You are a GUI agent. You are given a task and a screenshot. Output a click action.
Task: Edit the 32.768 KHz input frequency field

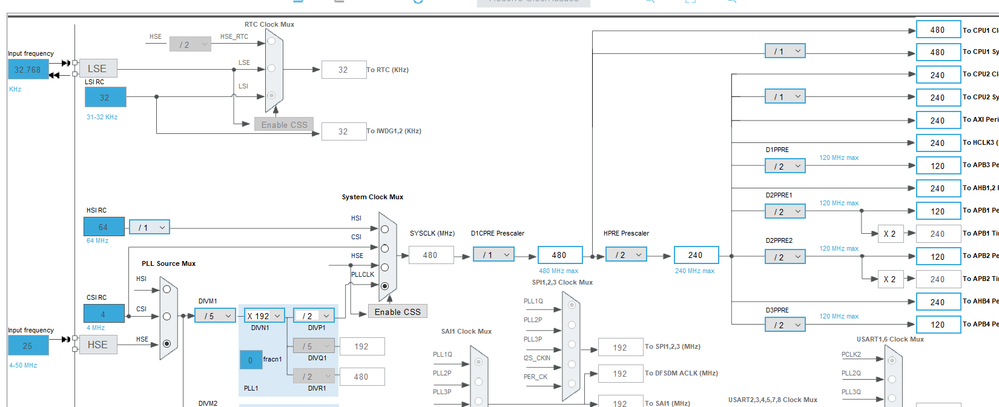27,69
